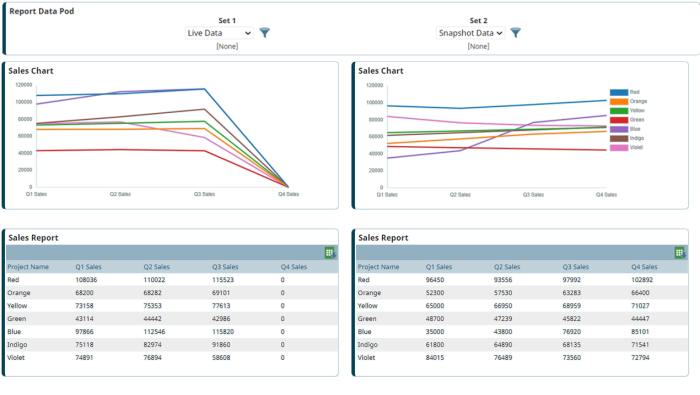Export right Sales Report via grid icon
The width and height of the screenshot is (700, 395).
pyautogui.click(x=680, y=253)
